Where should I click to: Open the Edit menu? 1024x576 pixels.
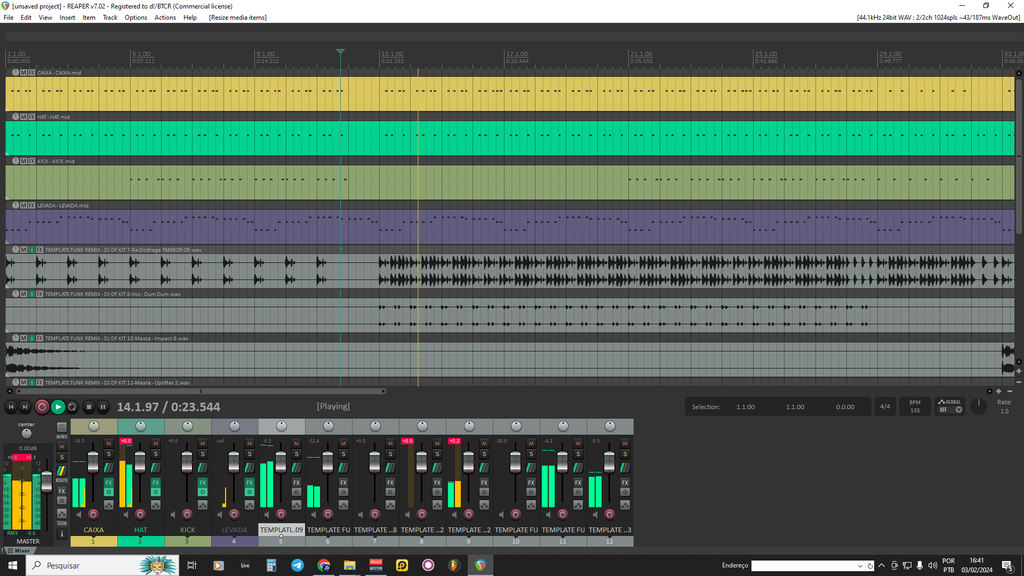click(26, 18)
